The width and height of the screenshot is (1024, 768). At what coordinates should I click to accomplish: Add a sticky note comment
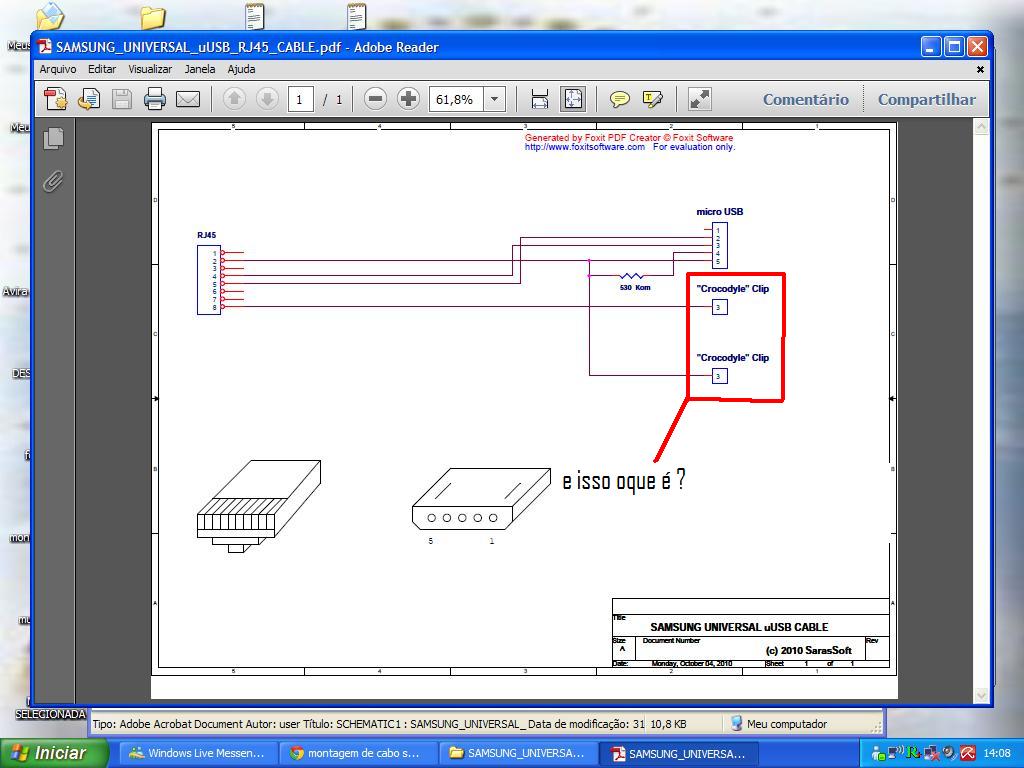620,99
